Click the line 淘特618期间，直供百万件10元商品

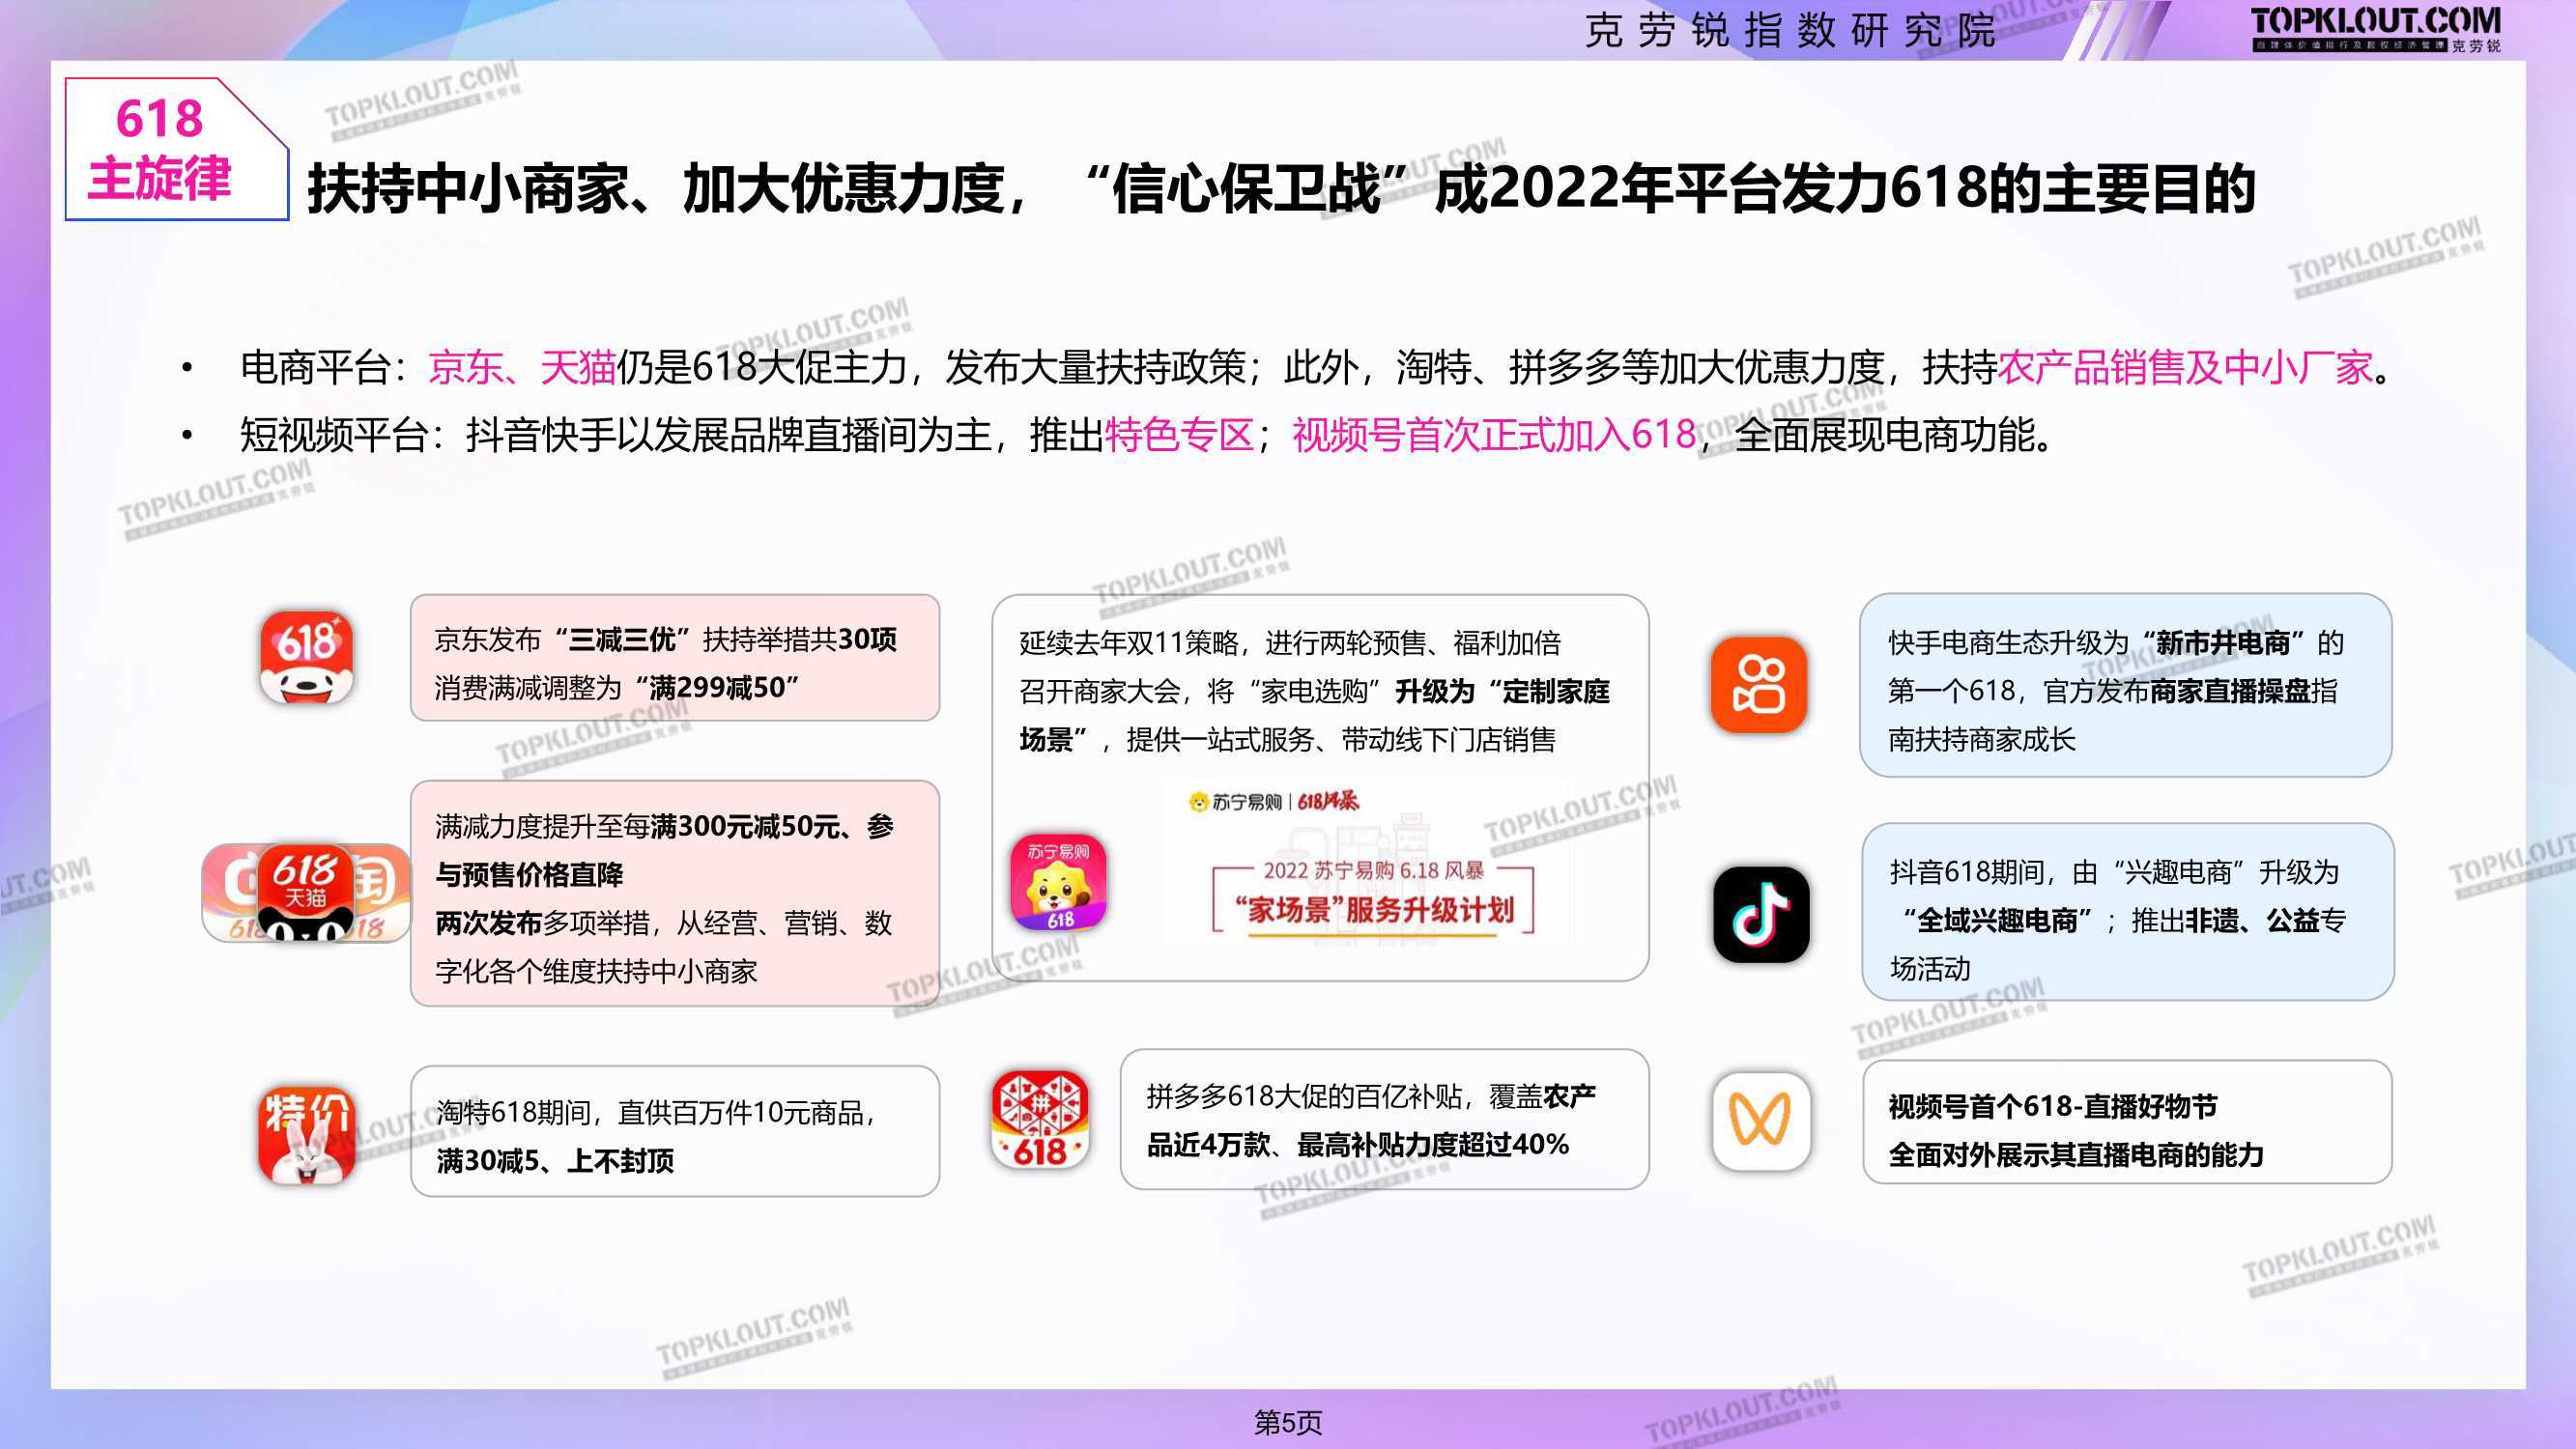pyautogui.click(x=656, y=1113)
